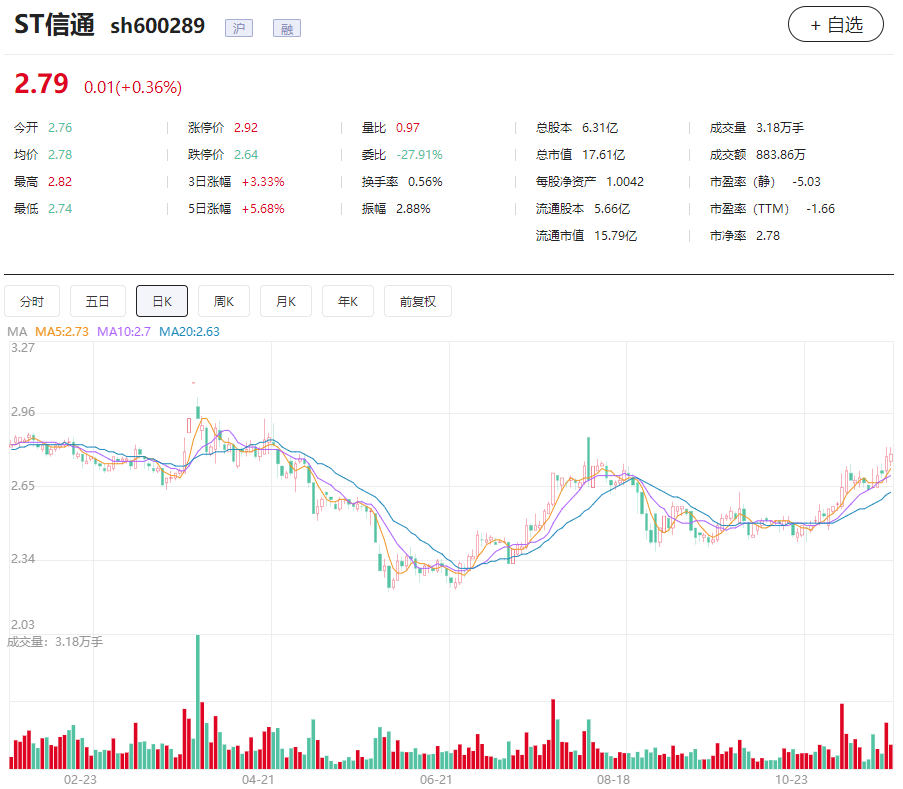Click the 沪 exchange badge icon
903x789 pixels.
point(239,28)
